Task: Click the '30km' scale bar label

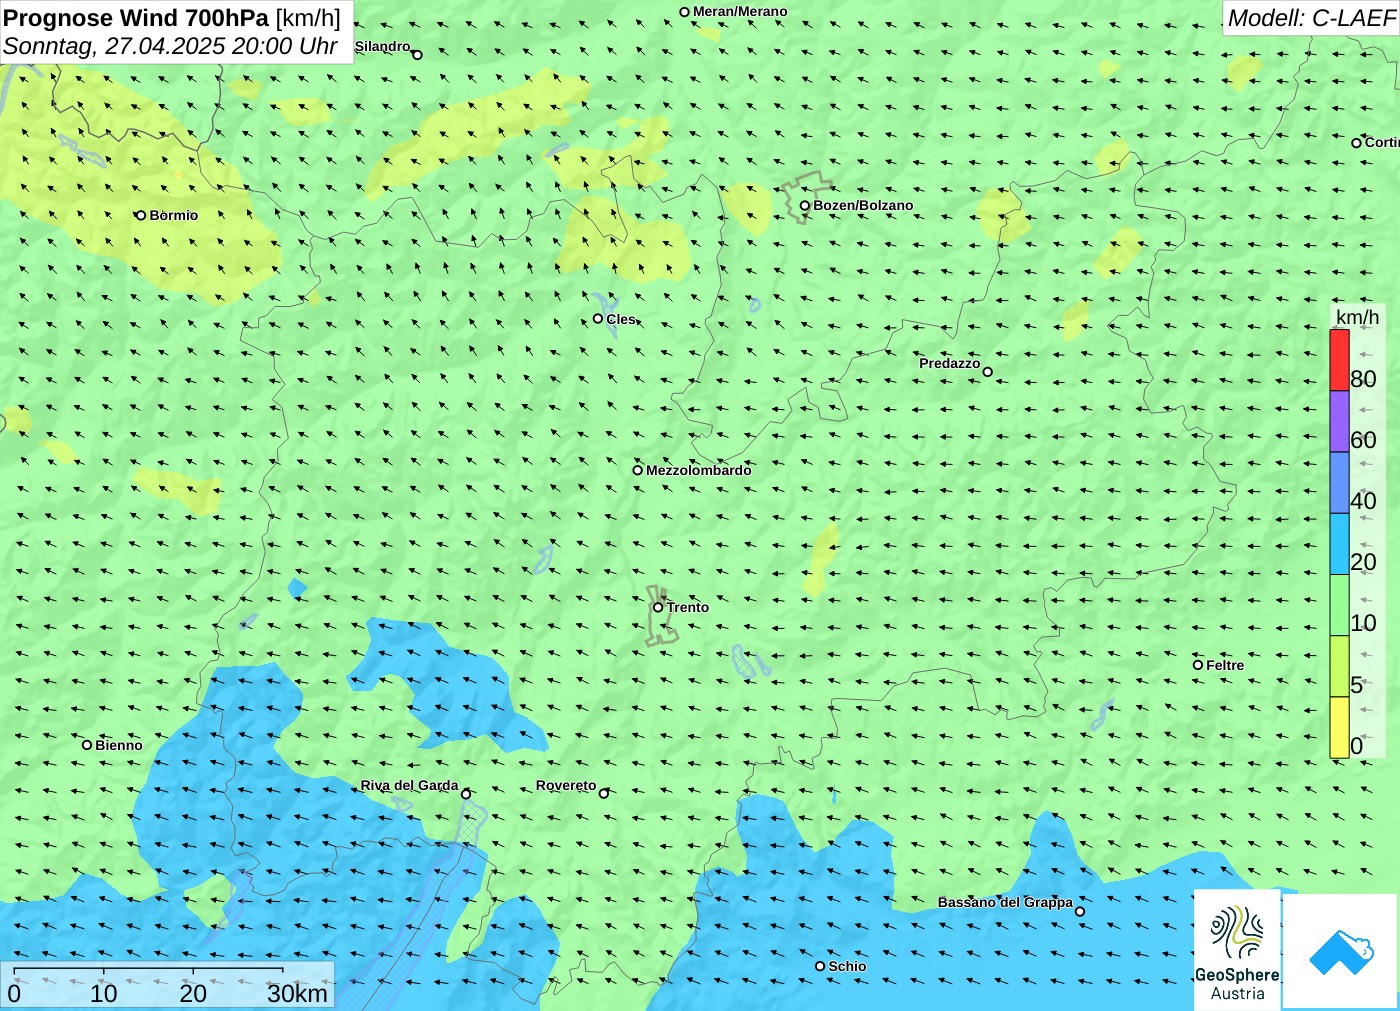Action: (297, 993)
